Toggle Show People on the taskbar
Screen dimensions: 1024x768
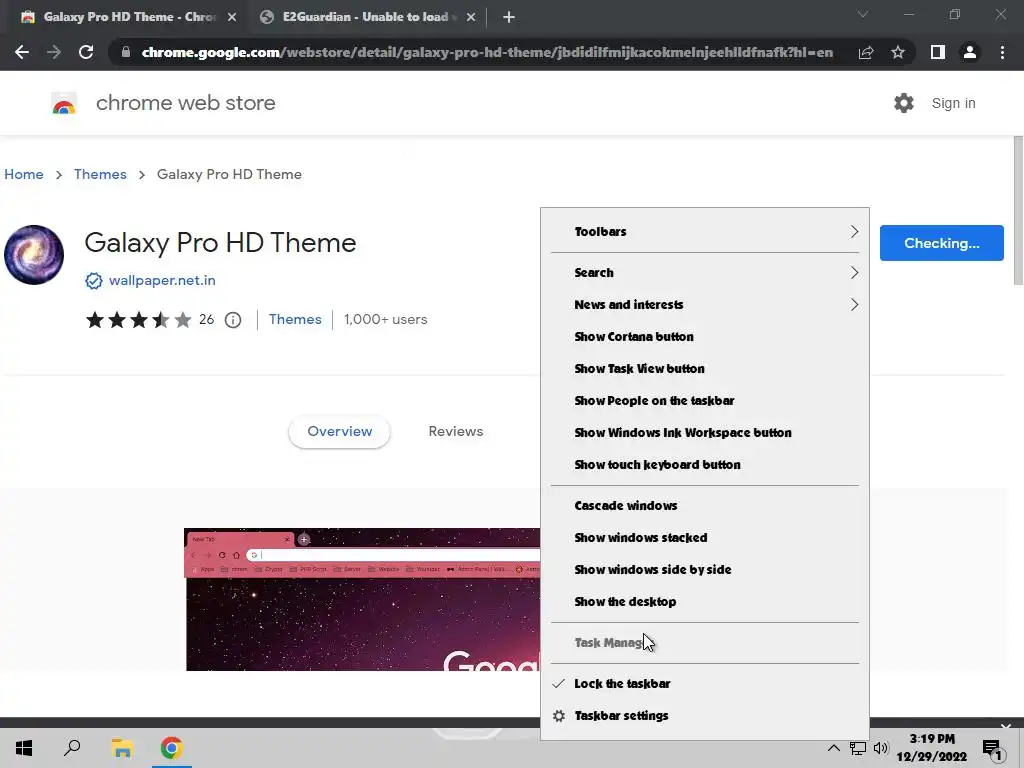pos(705,401)
